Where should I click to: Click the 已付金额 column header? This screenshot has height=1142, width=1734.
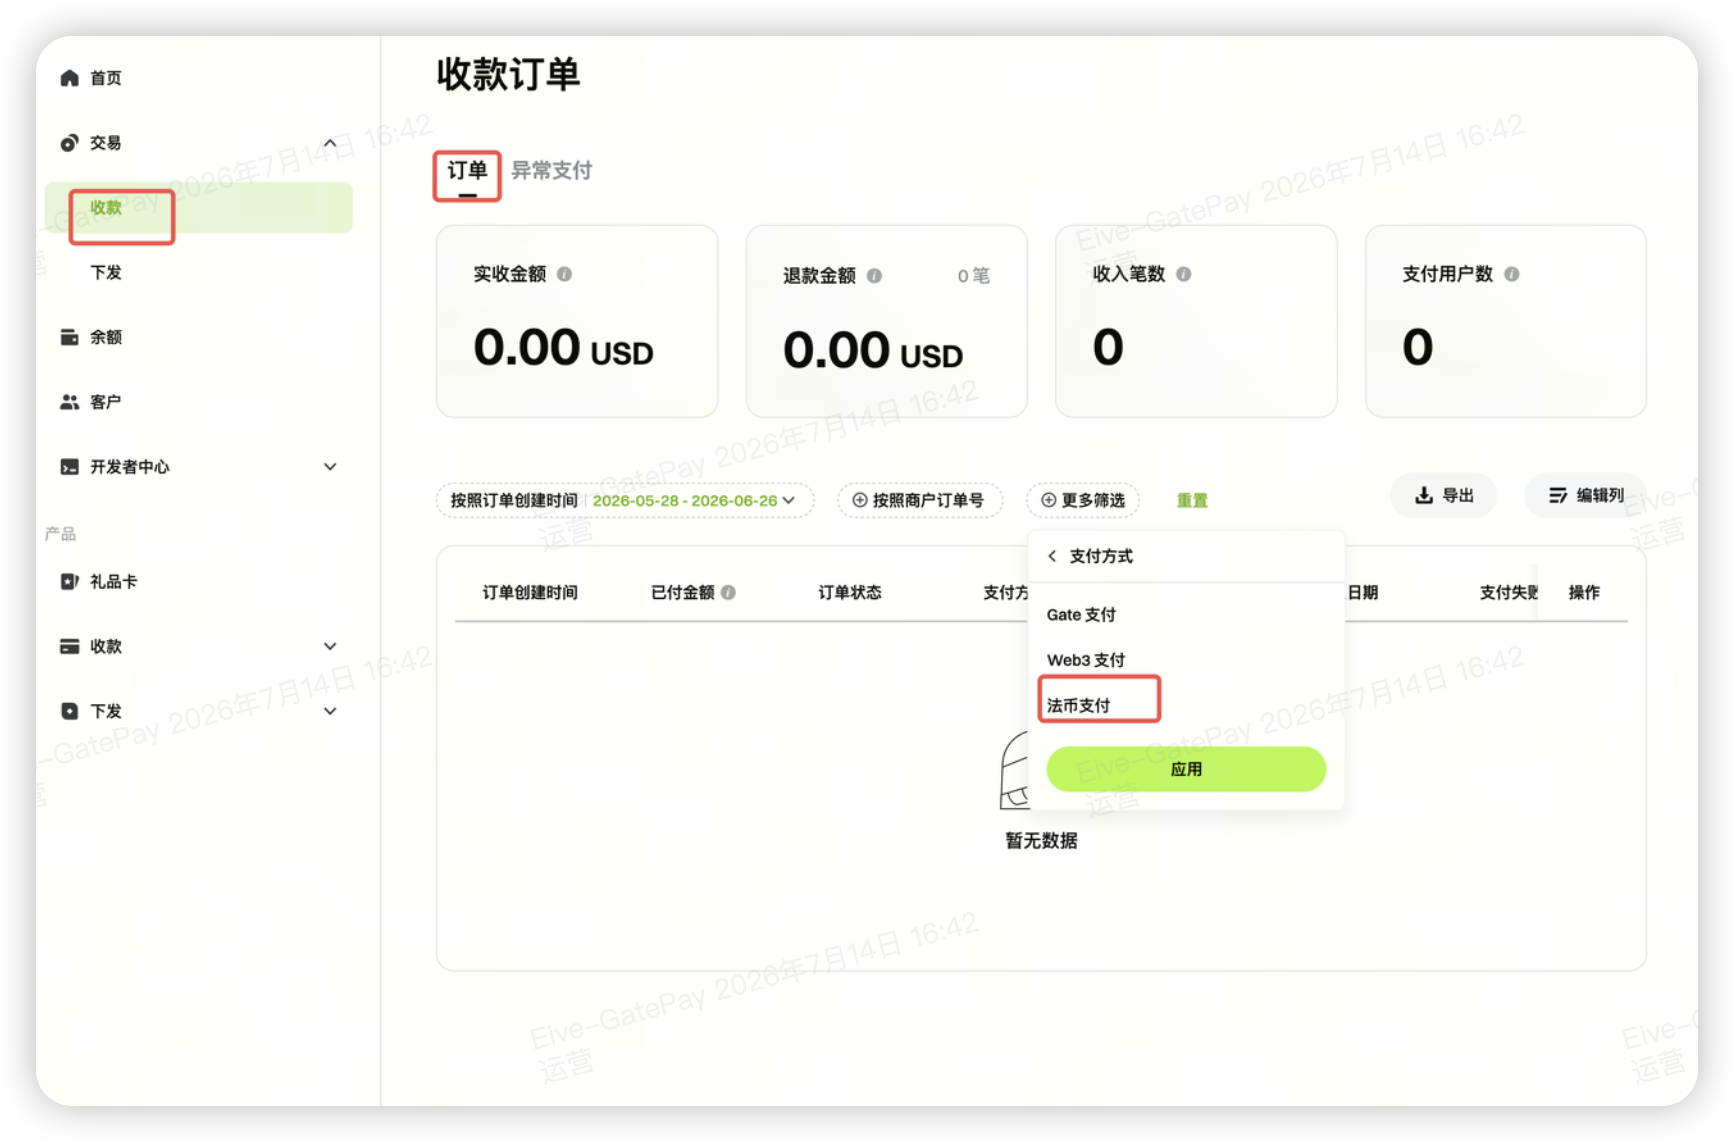tap(683, 593)
